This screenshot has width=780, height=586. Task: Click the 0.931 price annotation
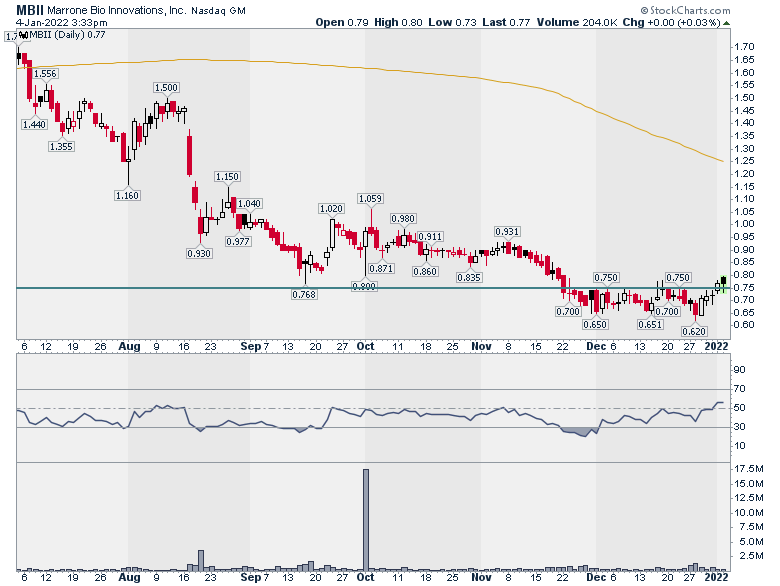507,231
